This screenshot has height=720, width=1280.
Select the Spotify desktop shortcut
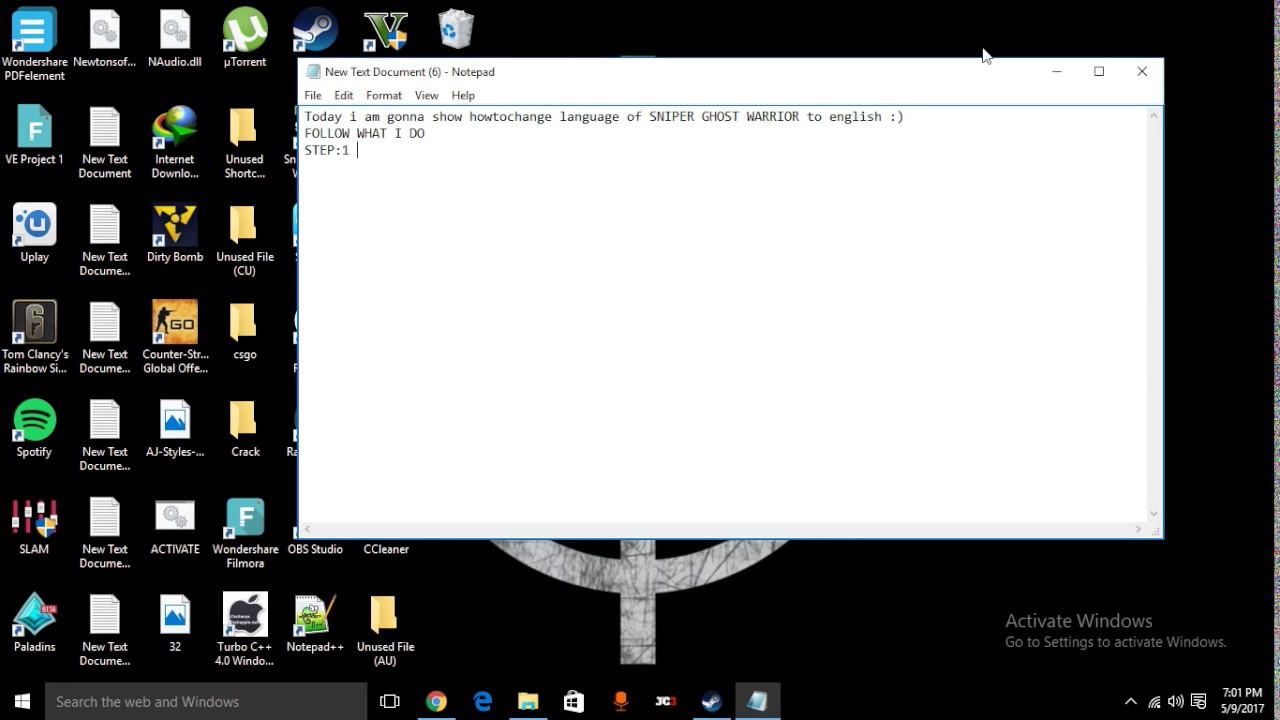coord(34,429)
